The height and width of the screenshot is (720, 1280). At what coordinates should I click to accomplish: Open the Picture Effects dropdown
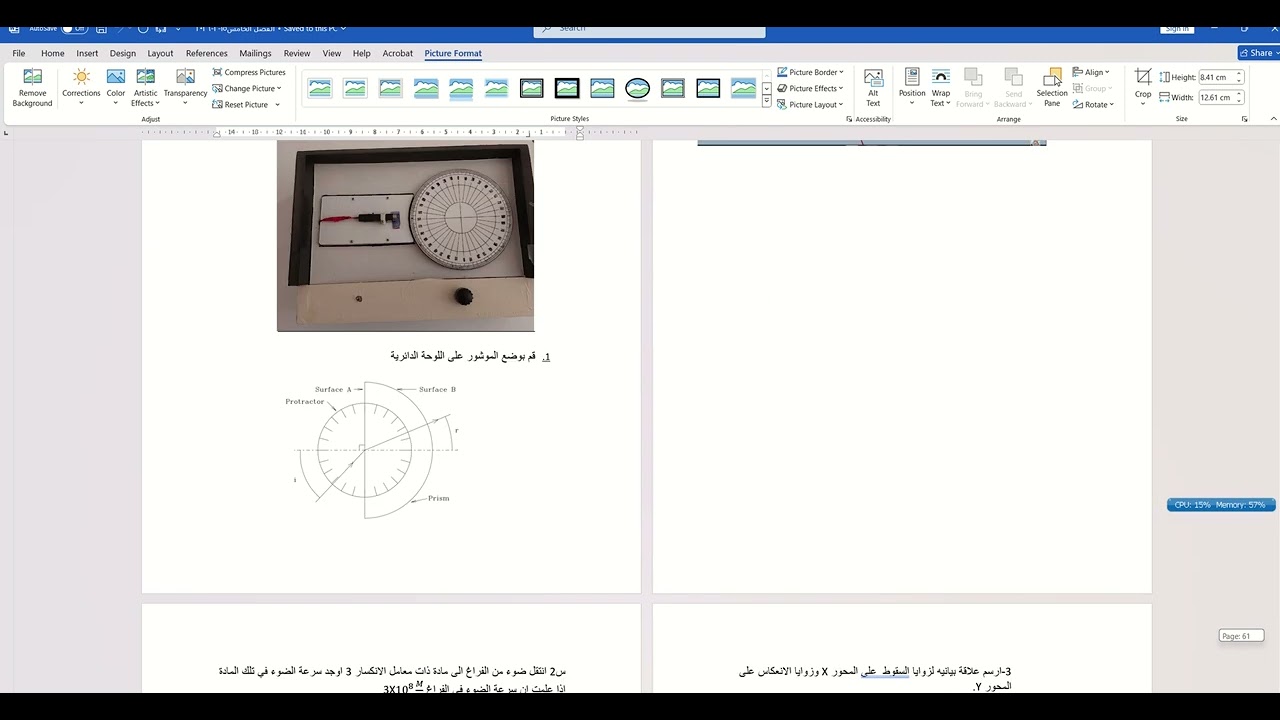pyautogui.click(x=811, y=88)
